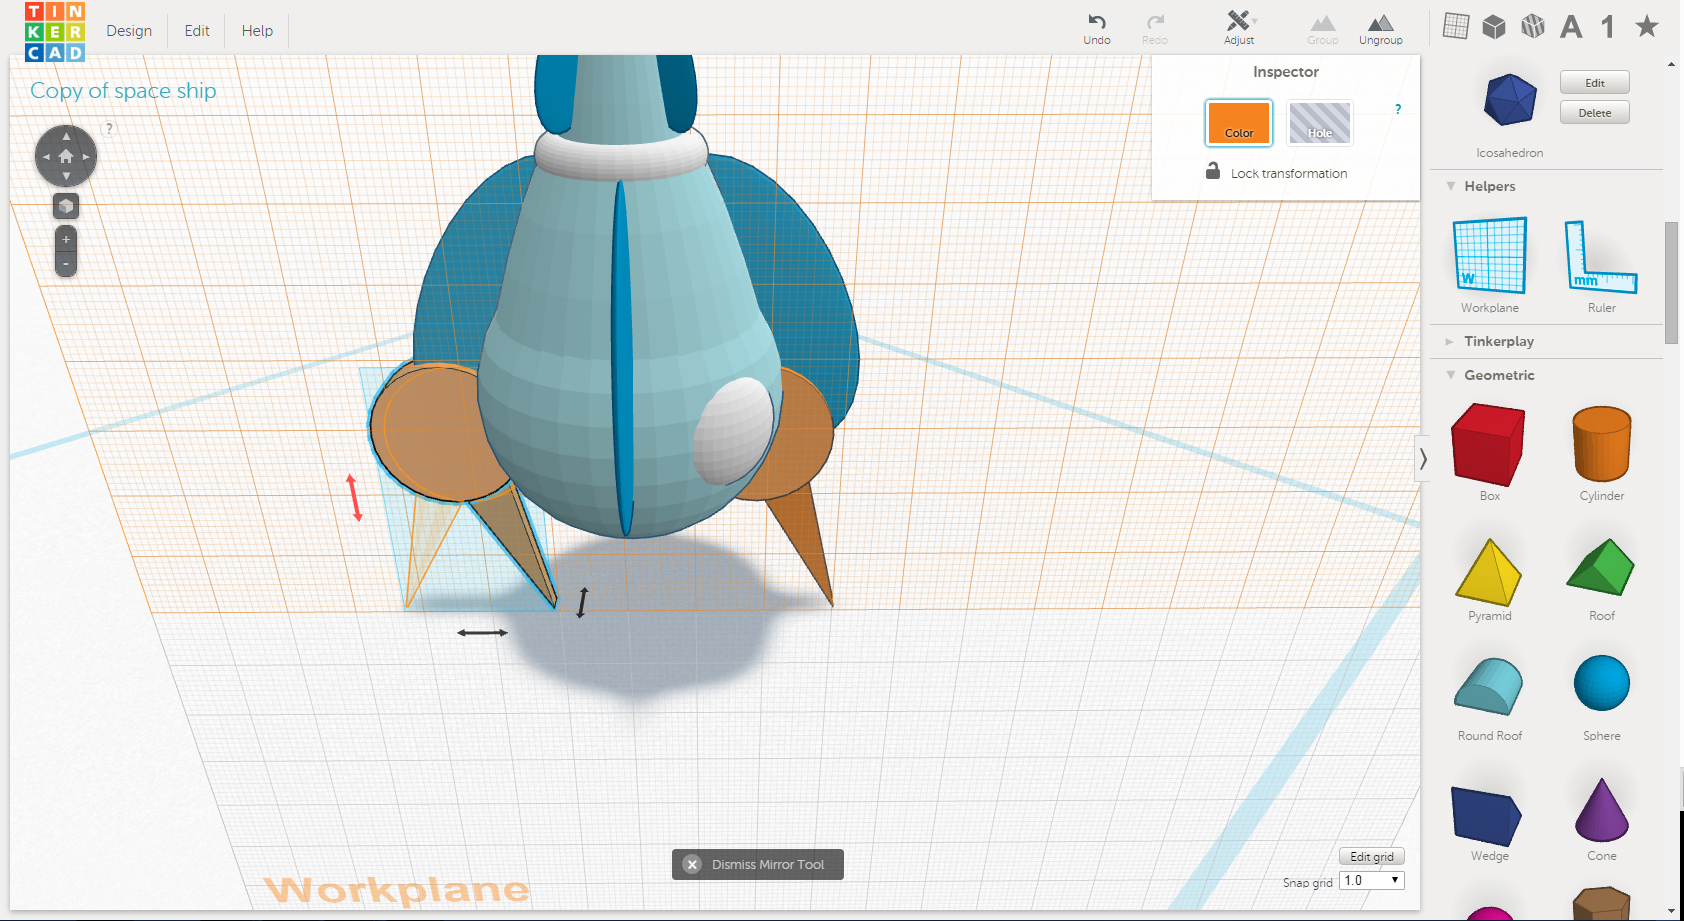Screen dimensions: 1684x921
Task: Select the red Box shape
Action: [x=1488, y=445]
